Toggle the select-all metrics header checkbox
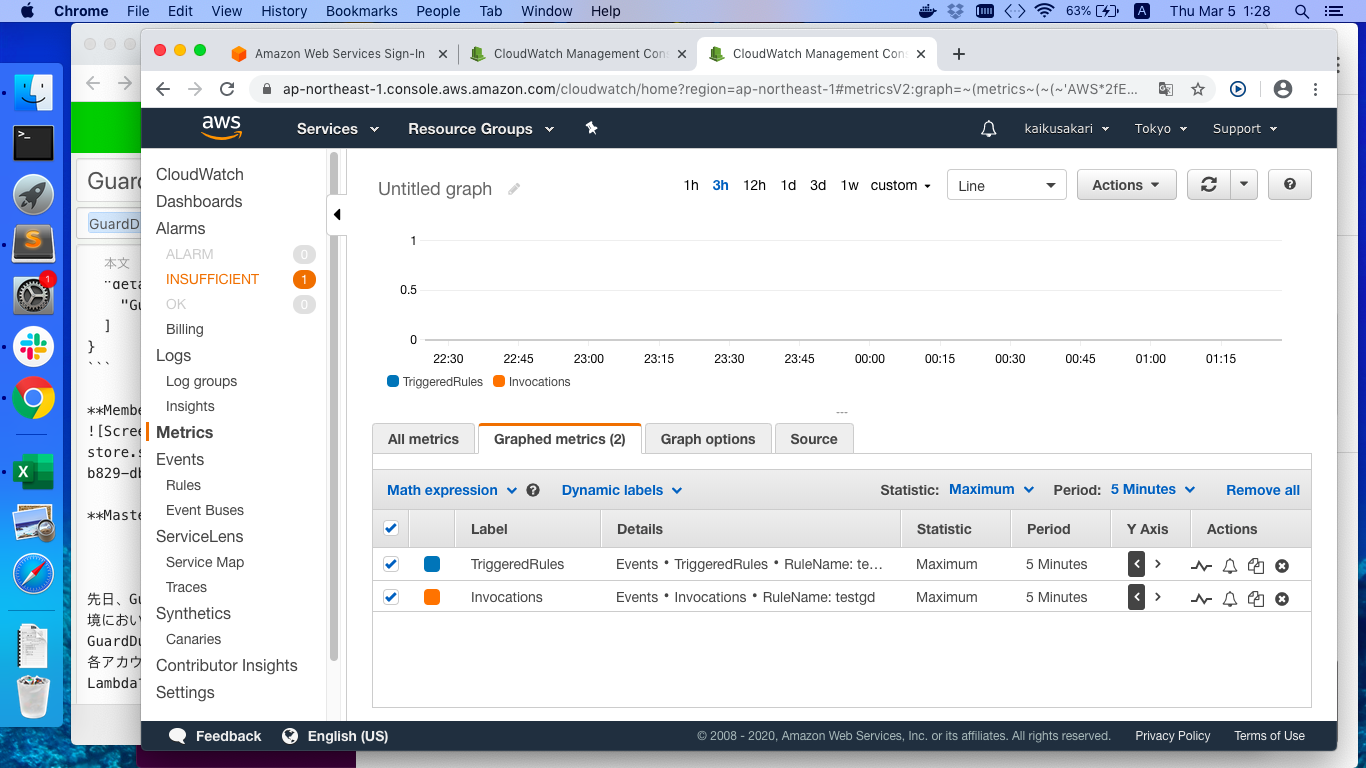 click(x=391, y=529)
